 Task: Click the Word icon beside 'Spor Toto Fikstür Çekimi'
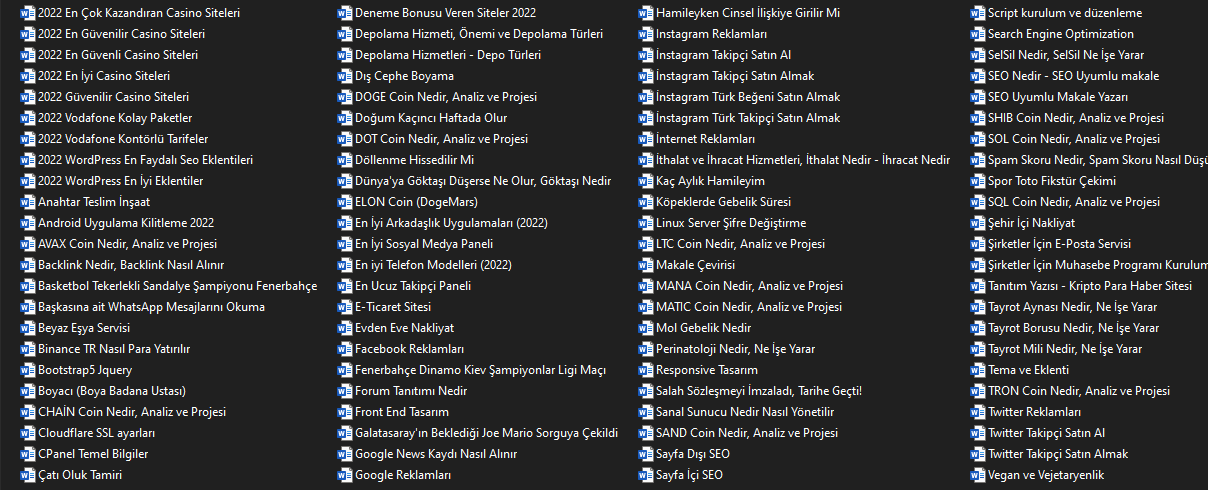978,181
